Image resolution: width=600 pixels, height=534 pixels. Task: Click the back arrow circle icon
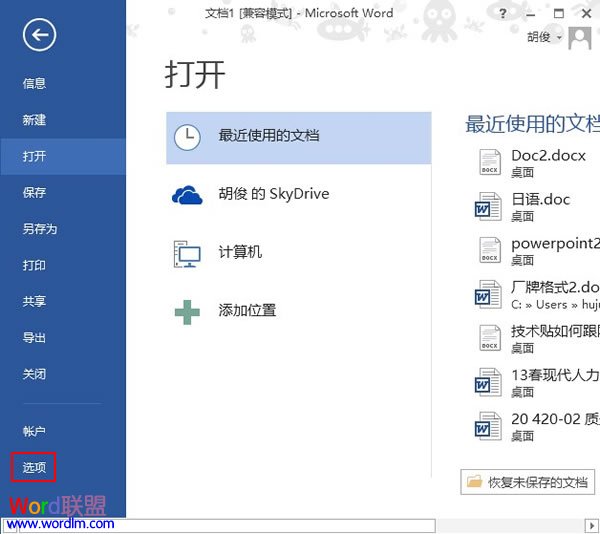pos(39,36)
